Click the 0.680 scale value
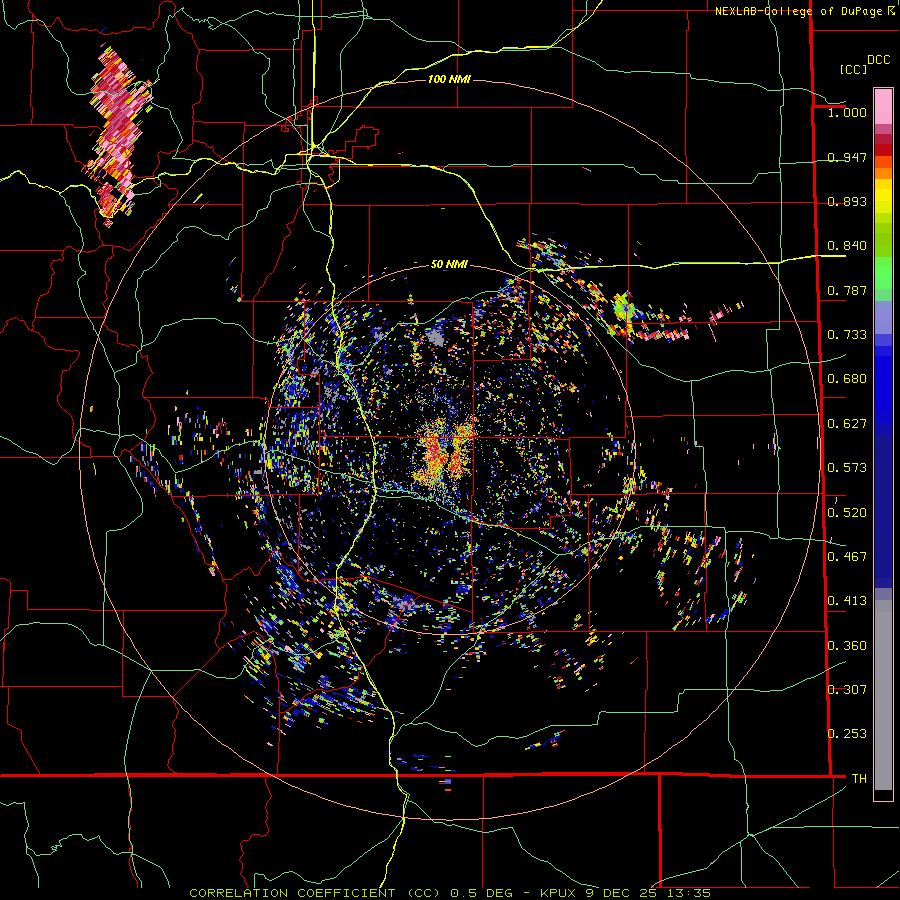Viewport: 900px width, 900px height. tap(847, 379)
